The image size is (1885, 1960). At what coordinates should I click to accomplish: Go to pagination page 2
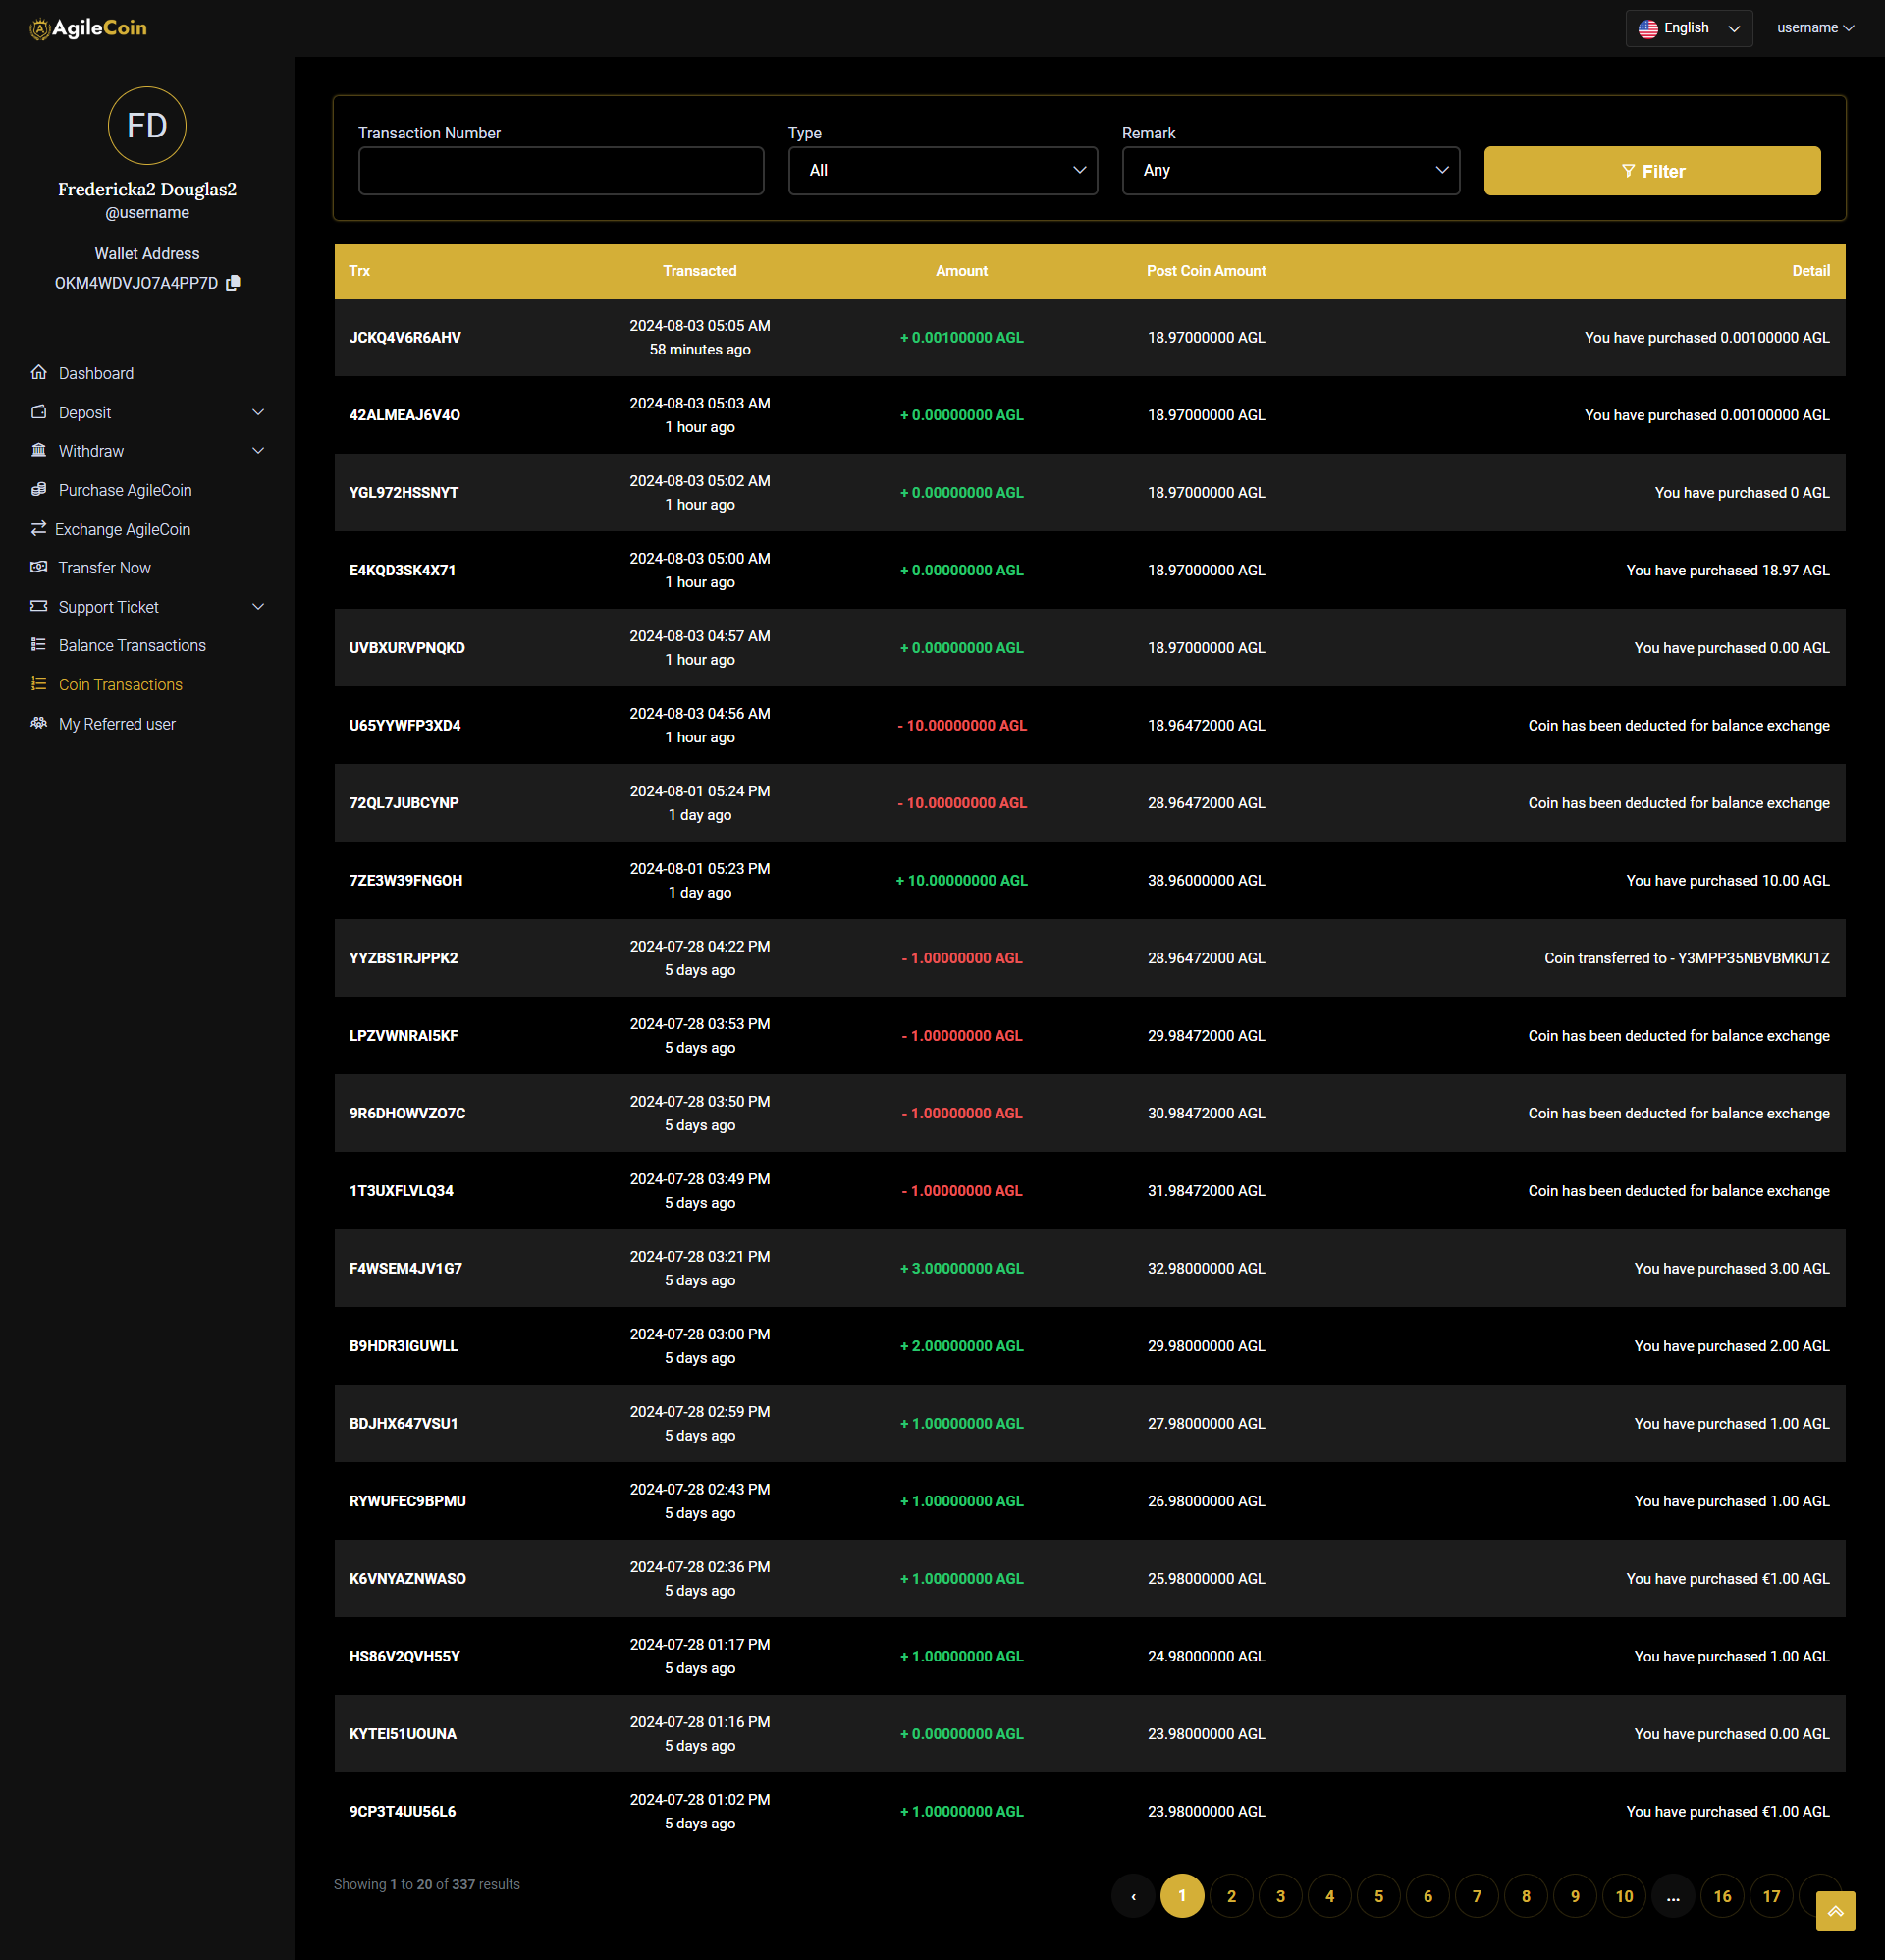1231,1896
